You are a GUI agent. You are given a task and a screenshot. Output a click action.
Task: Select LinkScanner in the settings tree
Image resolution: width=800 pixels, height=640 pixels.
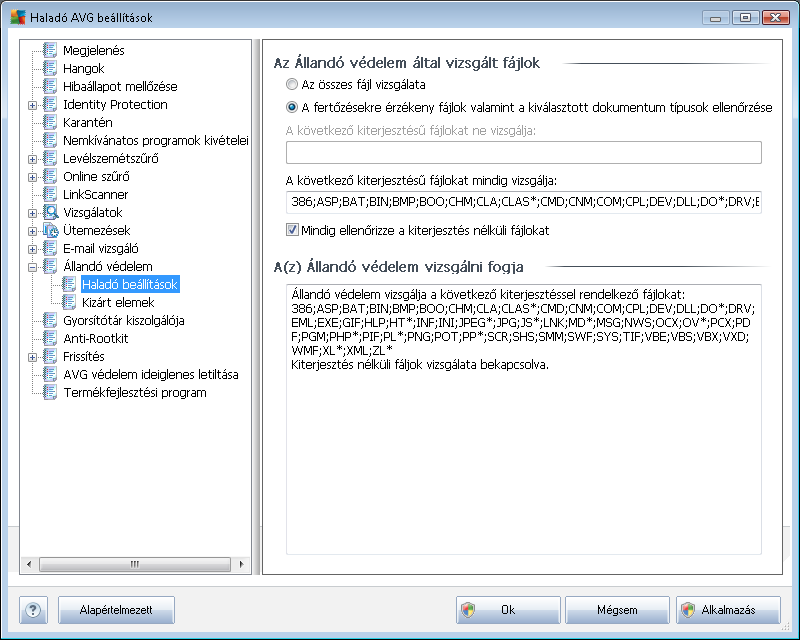95,194
